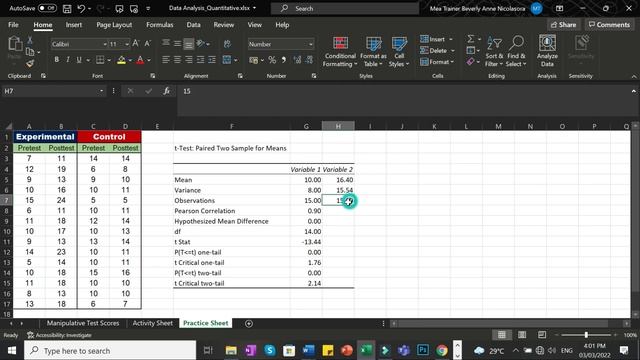Click Increase Decimal icon
This screenshot has width=640, height=360.
click(x=297, y=60)
